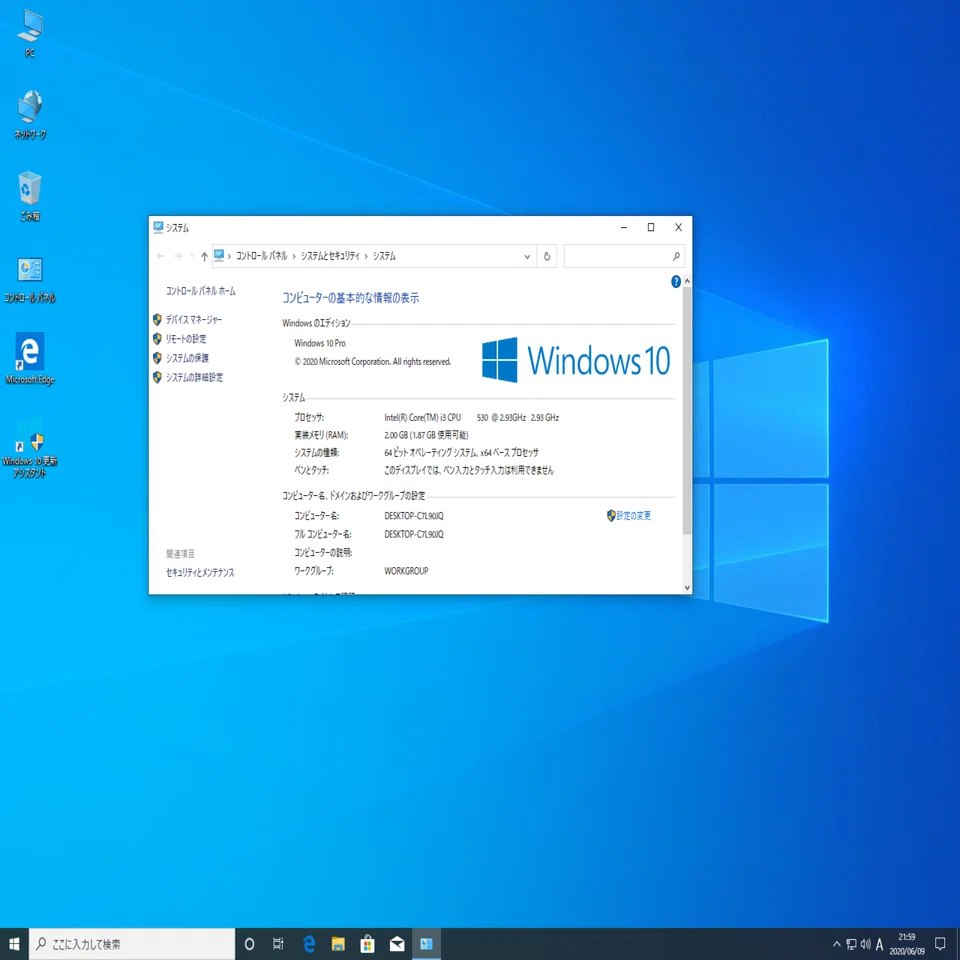960x960 pixels.
Task: Open デバイス マネージャー link
Action: pyautogui.click(x=193, y=320)
